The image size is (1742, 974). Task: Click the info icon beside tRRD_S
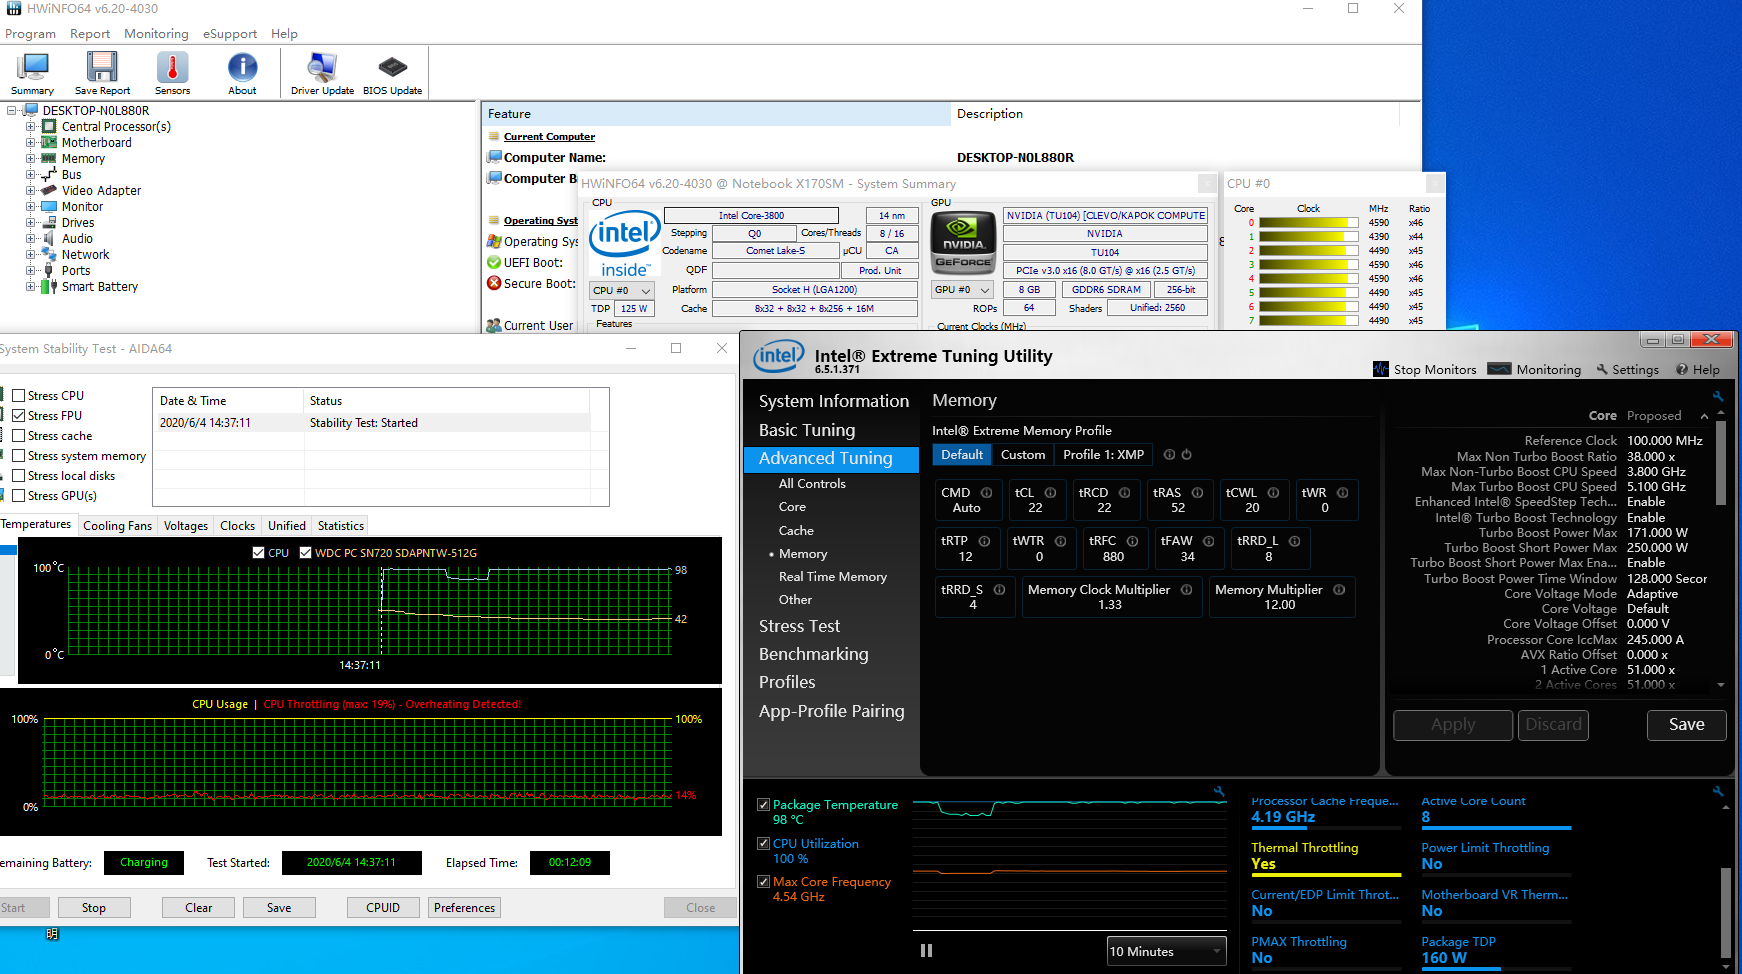[999, 590]
